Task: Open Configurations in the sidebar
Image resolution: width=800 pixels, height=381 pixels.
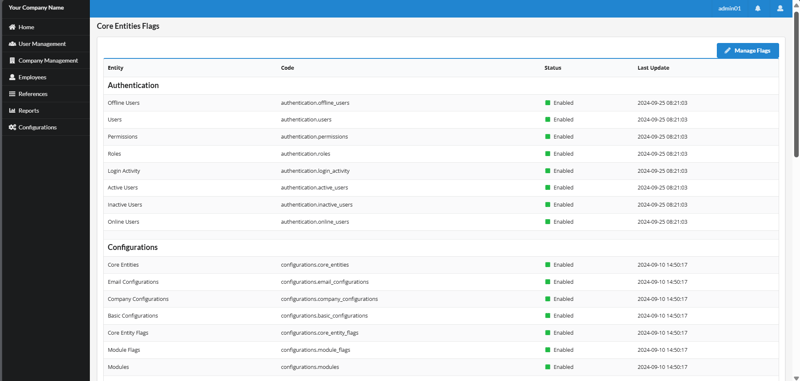Action: (x=45, y=127)
